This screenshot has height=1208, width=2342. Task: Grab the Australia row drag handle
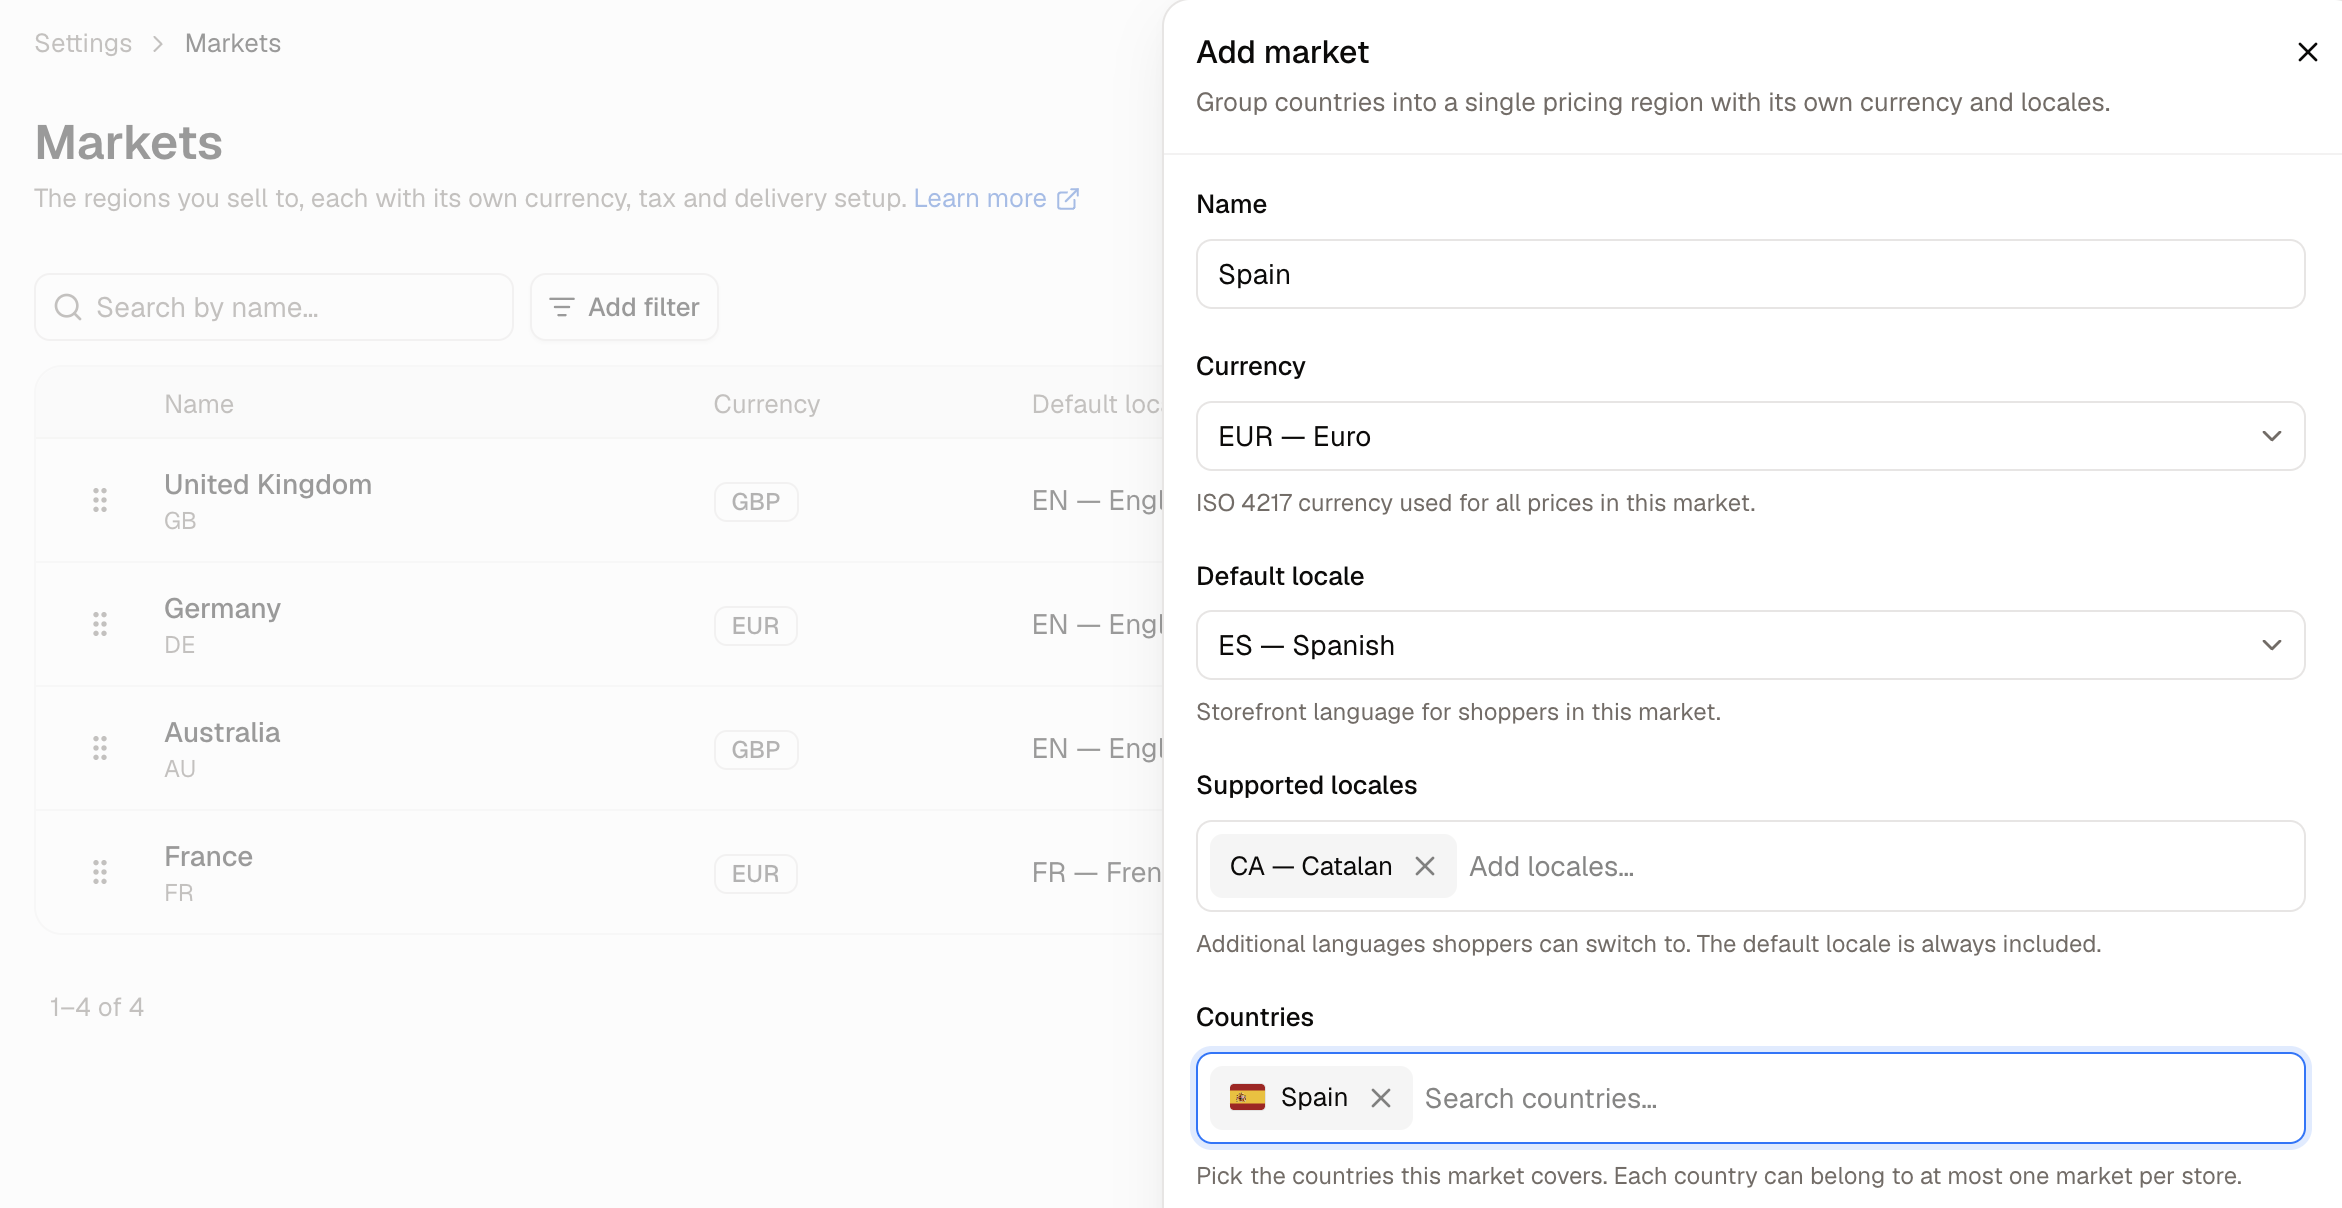coord(100,748)
